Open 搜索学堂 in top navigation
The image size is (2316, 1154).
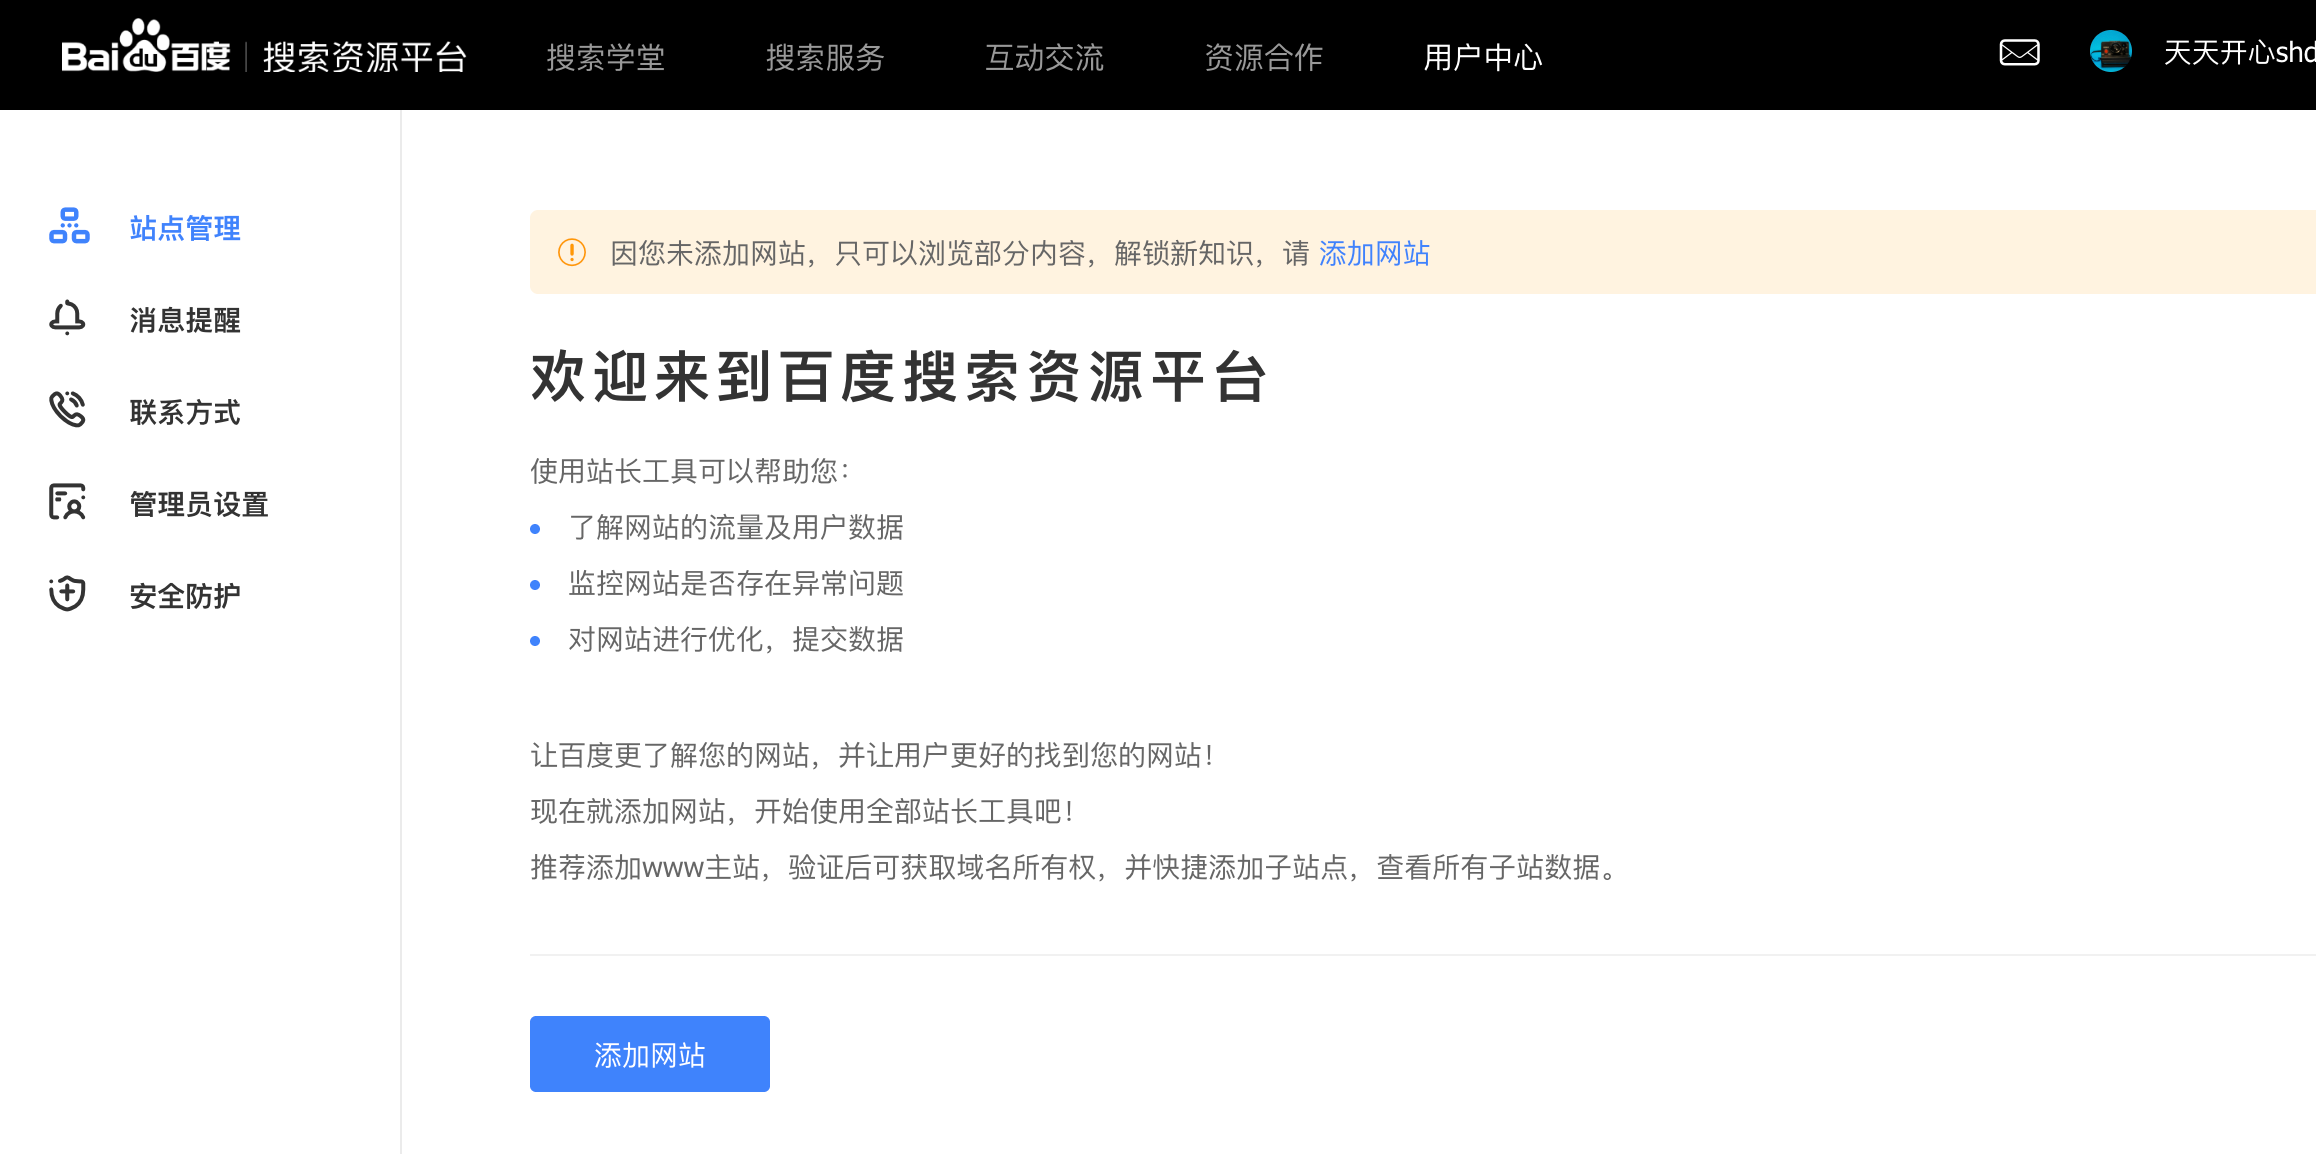click(605, 57)
